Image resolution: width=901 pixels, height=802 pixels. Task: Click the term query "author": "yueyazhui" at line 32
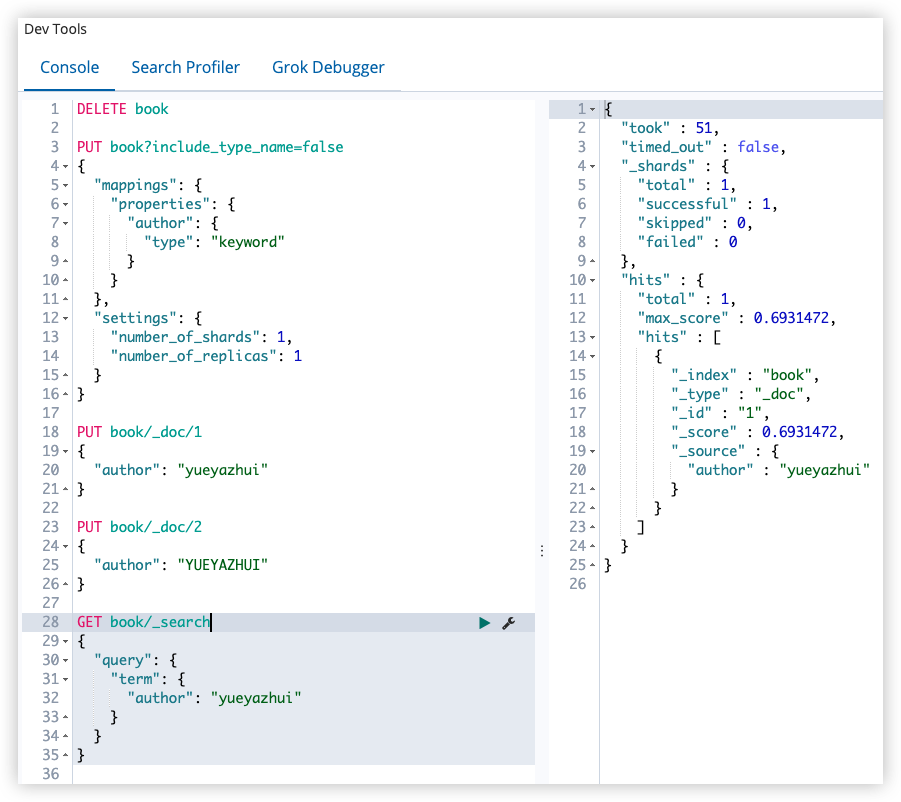[x=214, y=698]
